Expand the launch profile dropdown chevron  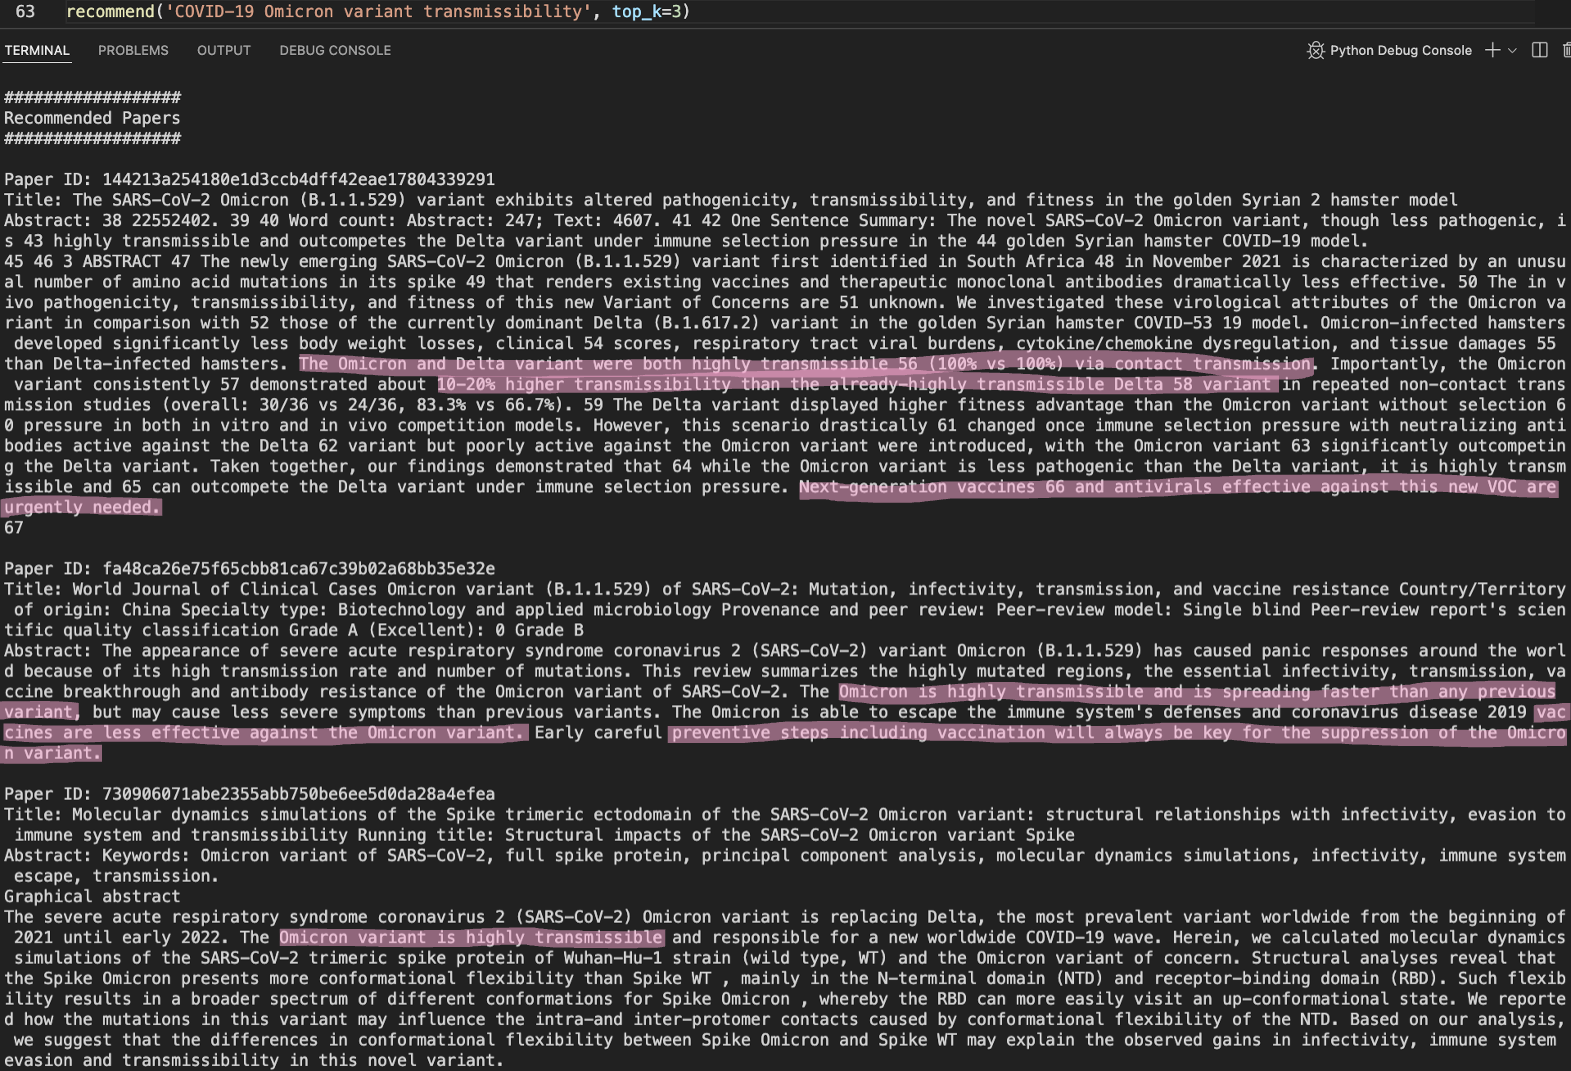coord(1512,50)
